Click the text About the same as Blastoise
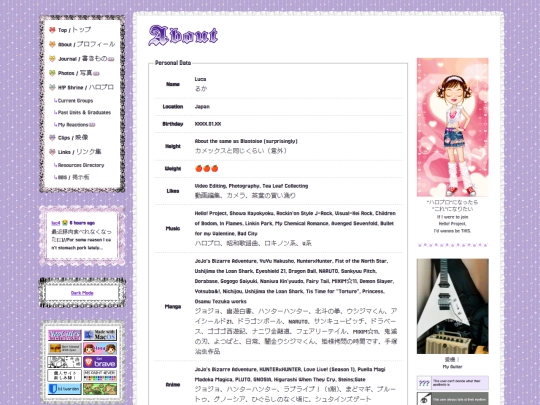The height and width of the screenshot is (405, 540). tap(246, 141)
